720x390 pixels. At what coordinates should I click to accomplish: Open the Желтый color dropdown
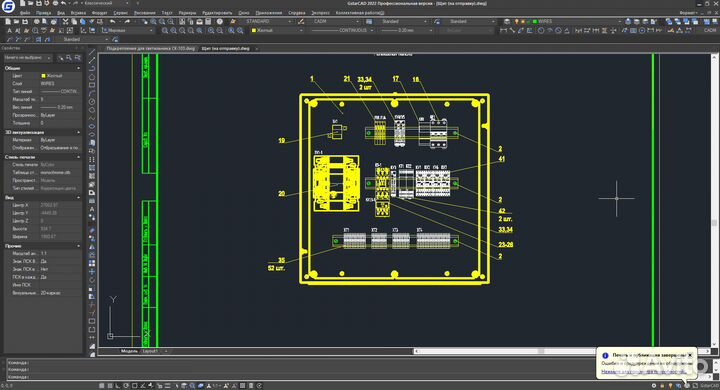[276, 30]
